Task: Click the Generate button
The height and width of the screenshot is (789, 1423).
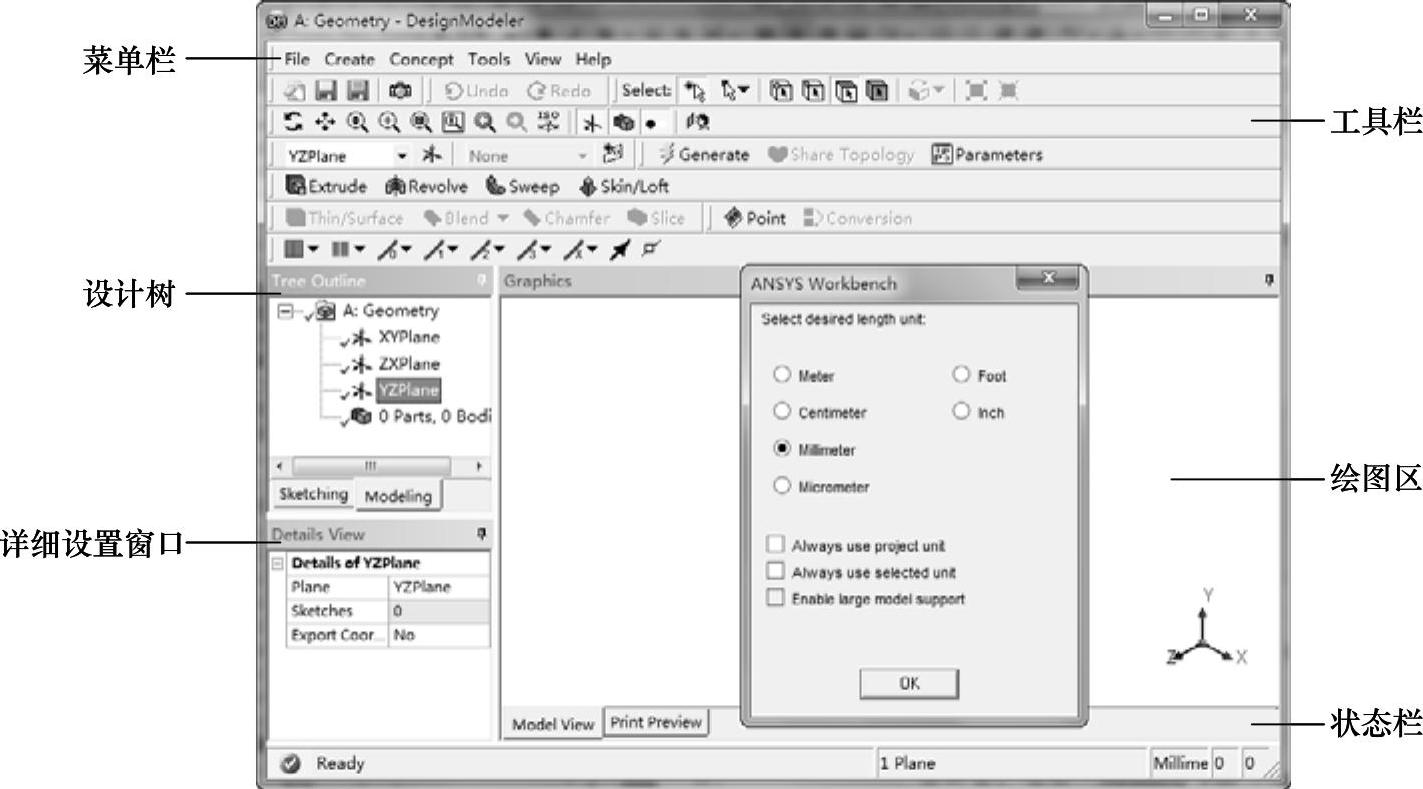Action: tap(704, 155)
